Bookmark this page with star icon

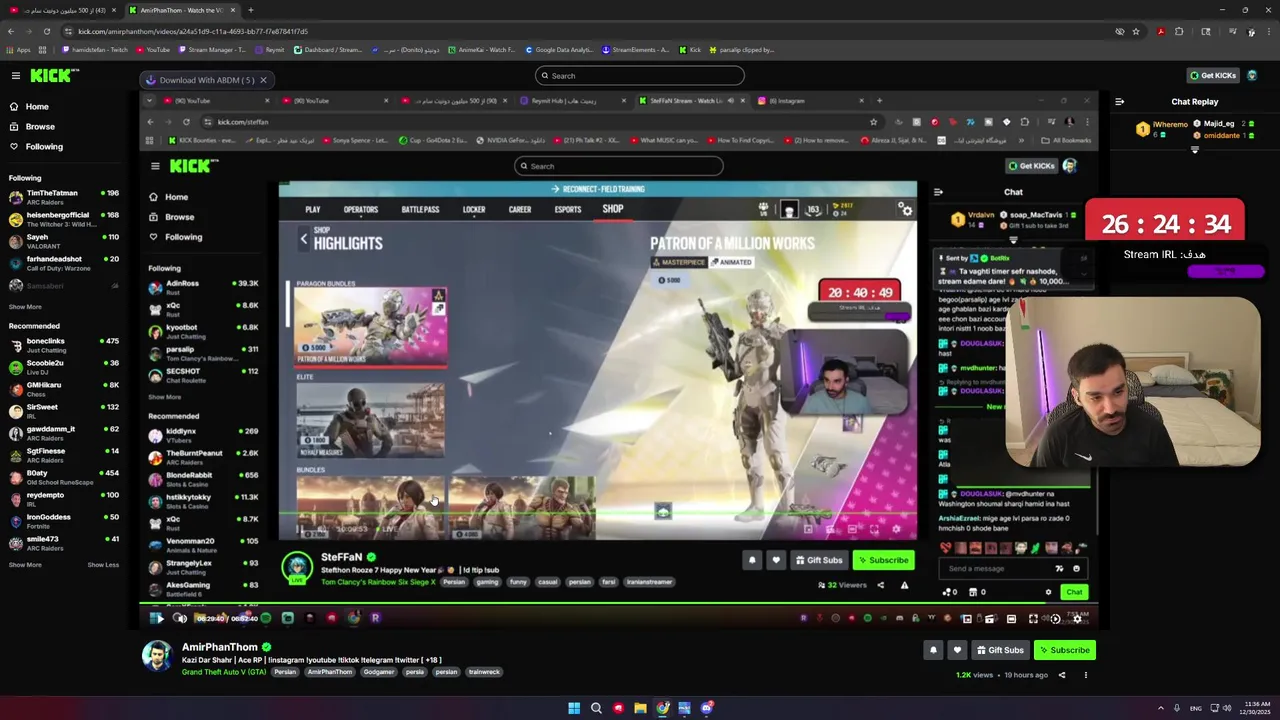pyautogui.click(x=1136, y=31)
